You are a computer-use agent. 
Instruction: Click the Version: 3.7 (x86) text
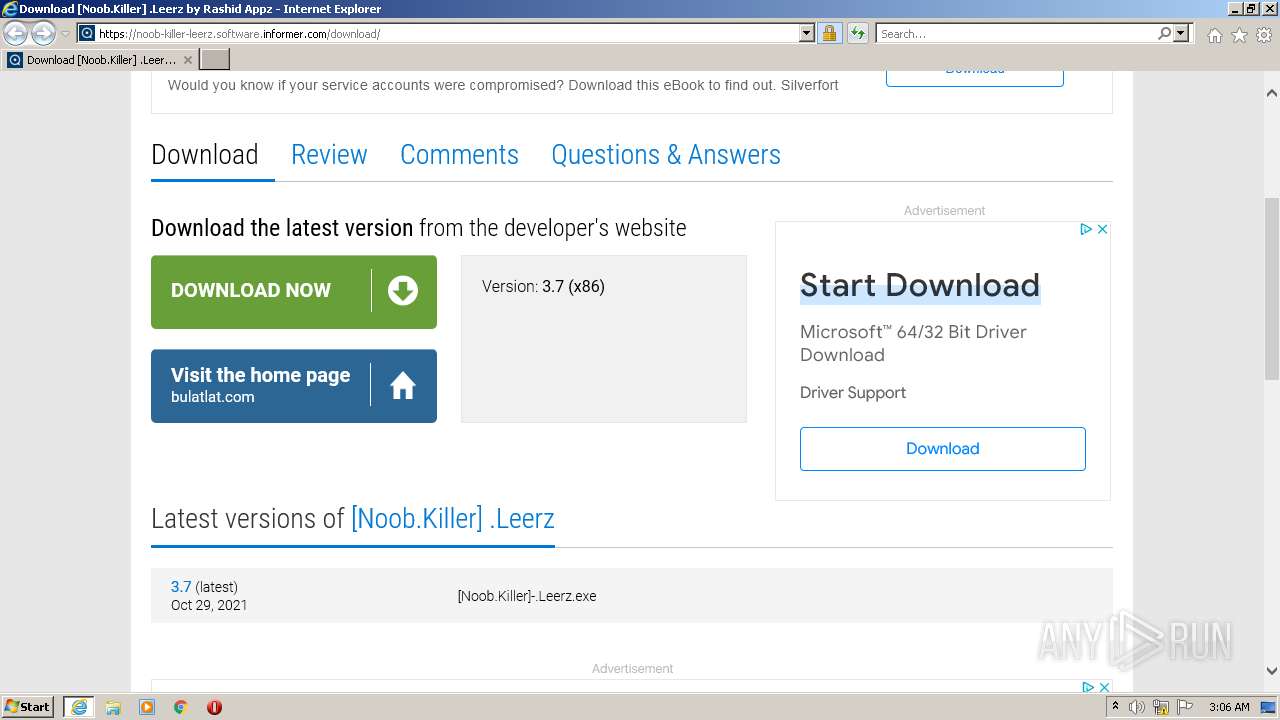[x=543, y=287]
